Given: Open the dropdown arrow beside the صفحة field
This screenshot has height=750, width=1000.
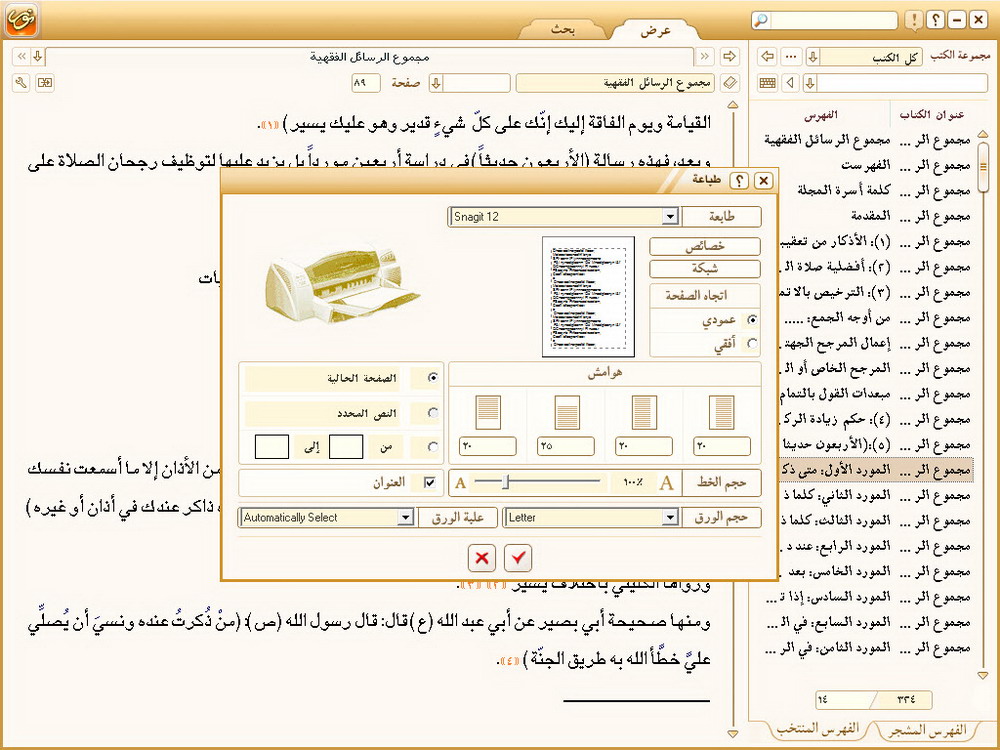Looking at the screenshot, I should click(436, 83).
